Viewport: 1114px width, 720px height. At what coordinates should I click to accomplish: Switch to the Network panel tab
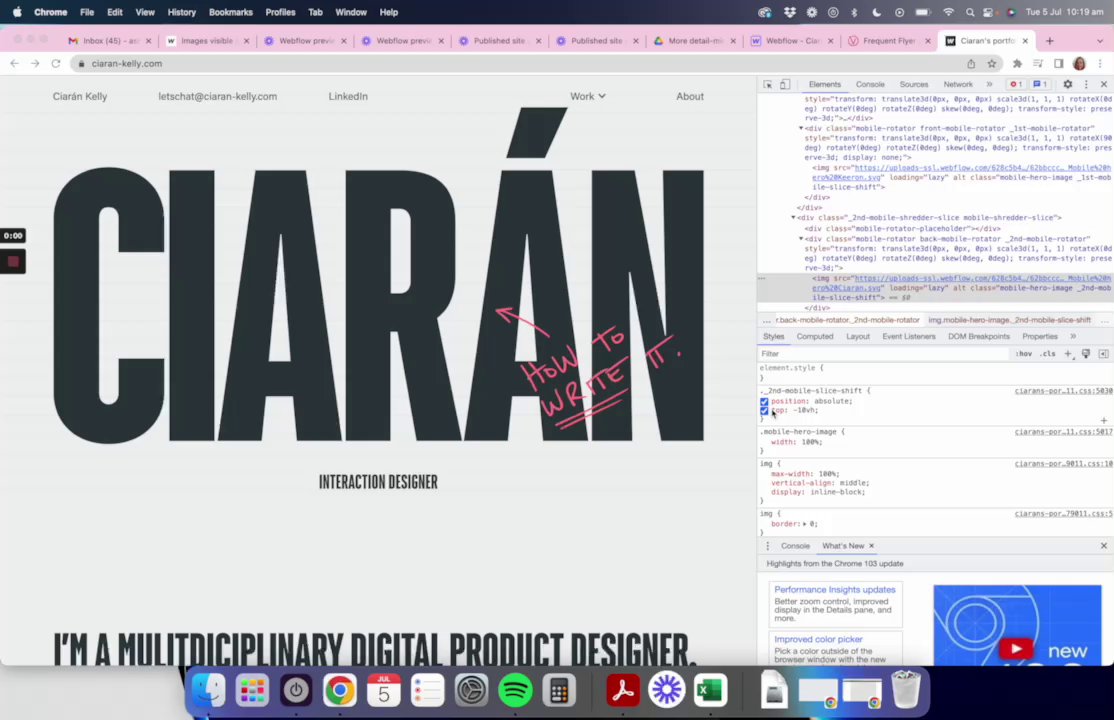click(x=958, y=84)
